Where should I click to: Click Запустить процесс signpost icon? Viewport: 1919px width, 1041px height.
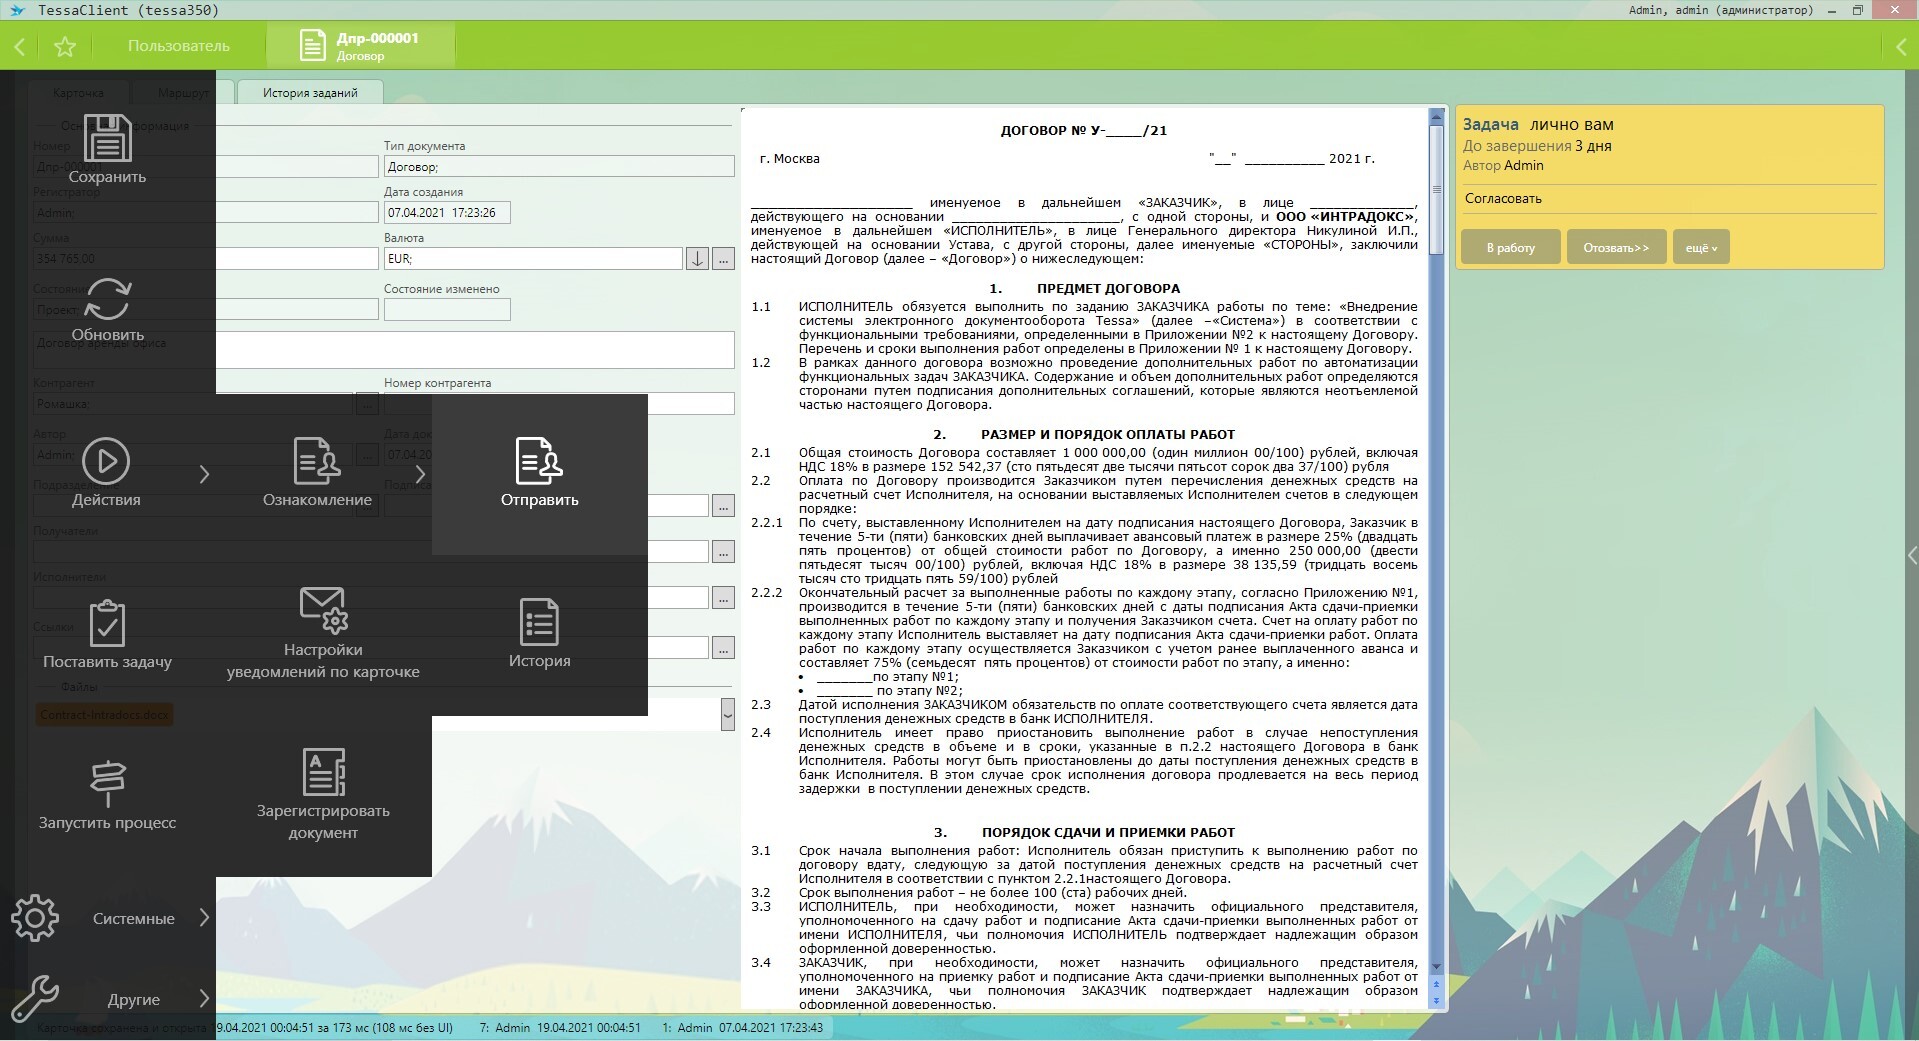(107, 783)
